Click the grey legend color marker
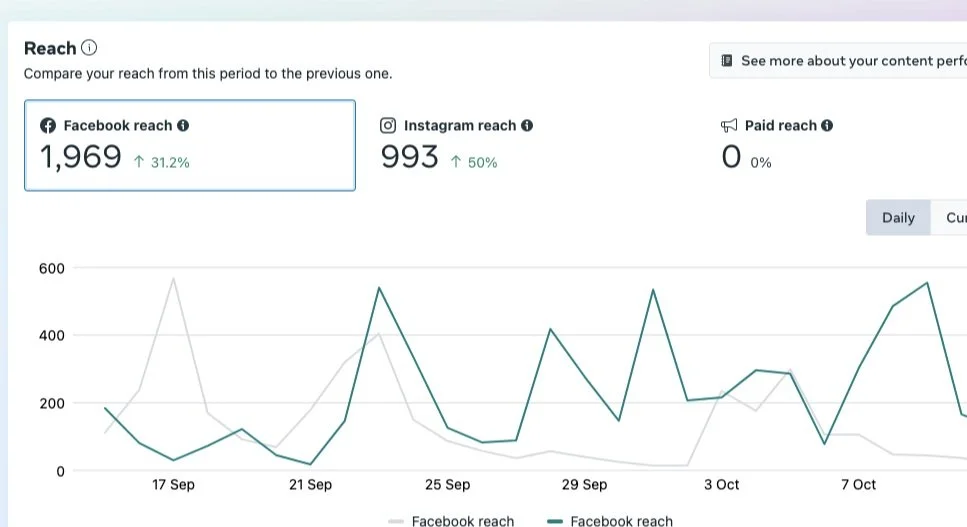This screenshot has width=967, height=527. point(396,521)
